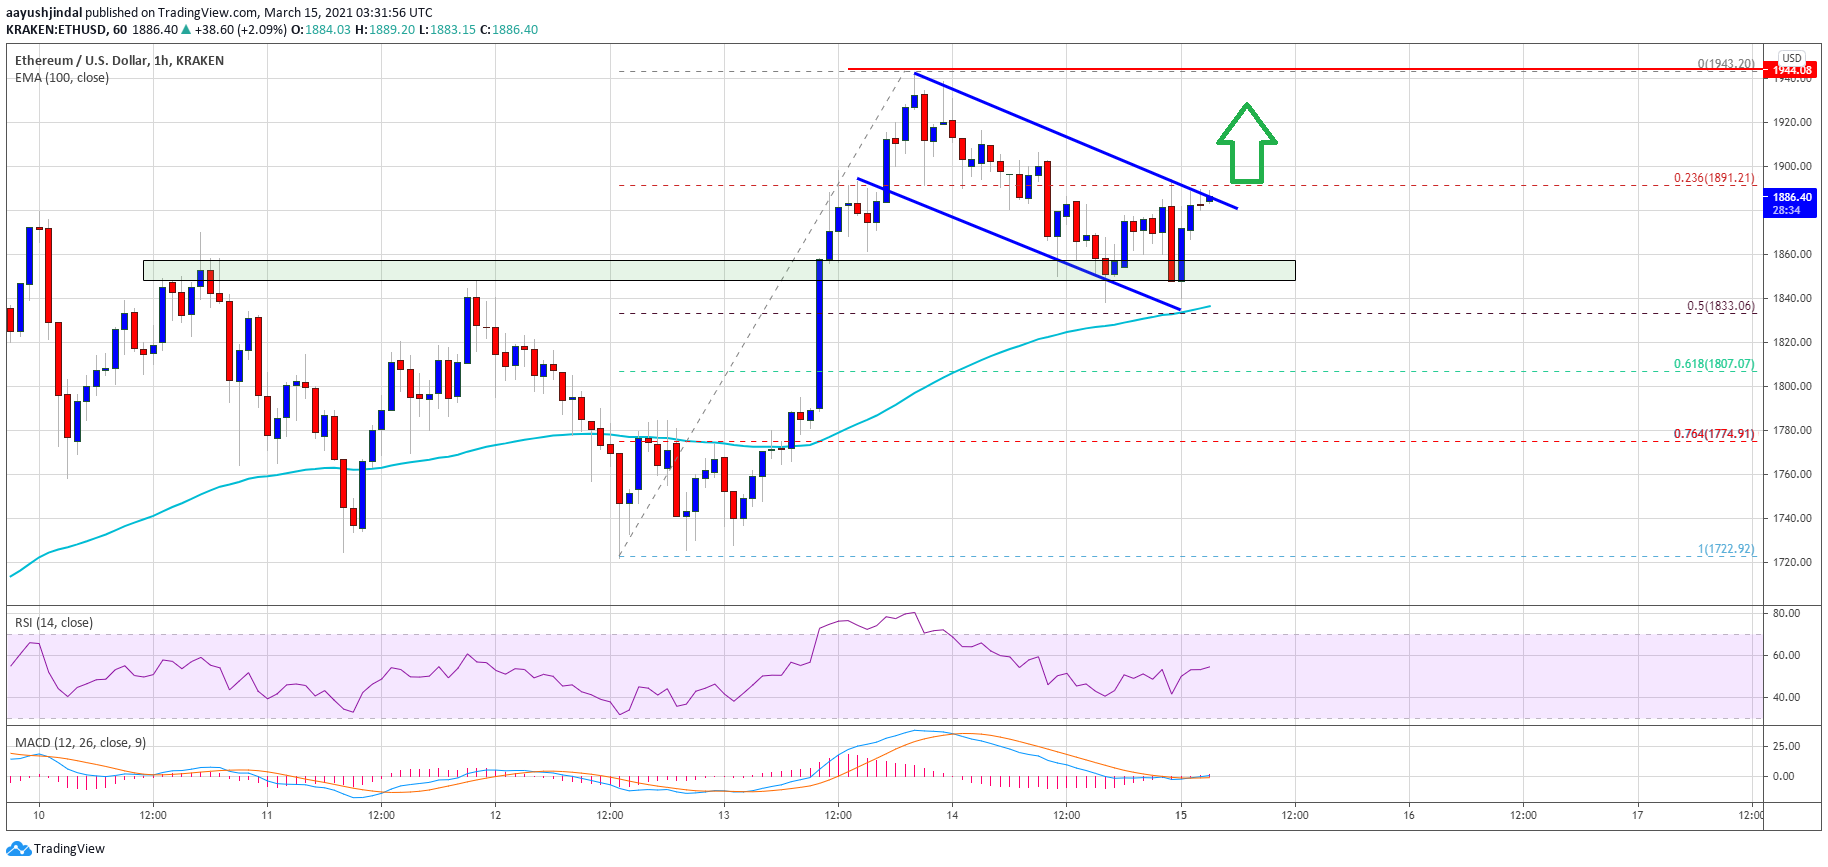This screenshot has width=1828, height=867.
Task: Click the red horizontal resistance line
Action: [x=1300, y=69]
